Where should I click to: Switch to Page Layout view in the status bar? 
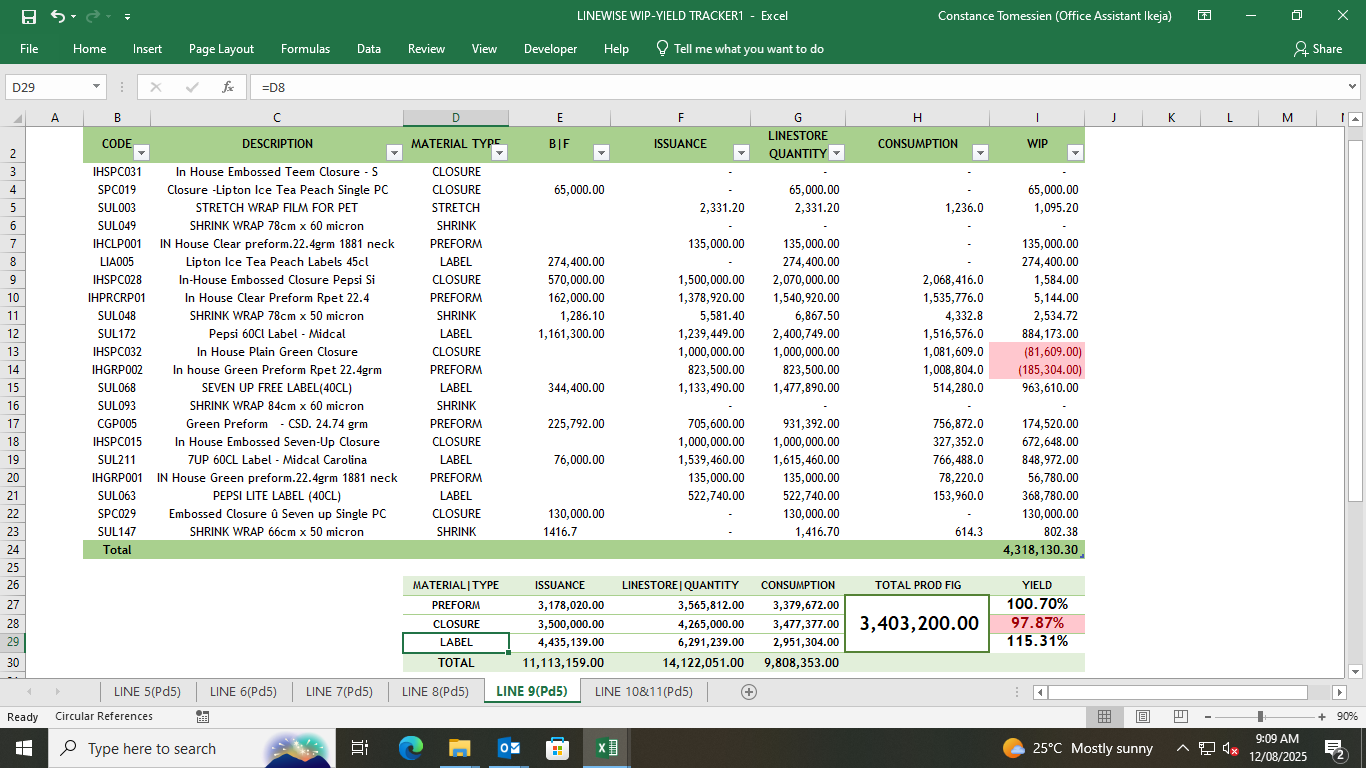[x=1141, y=716]
